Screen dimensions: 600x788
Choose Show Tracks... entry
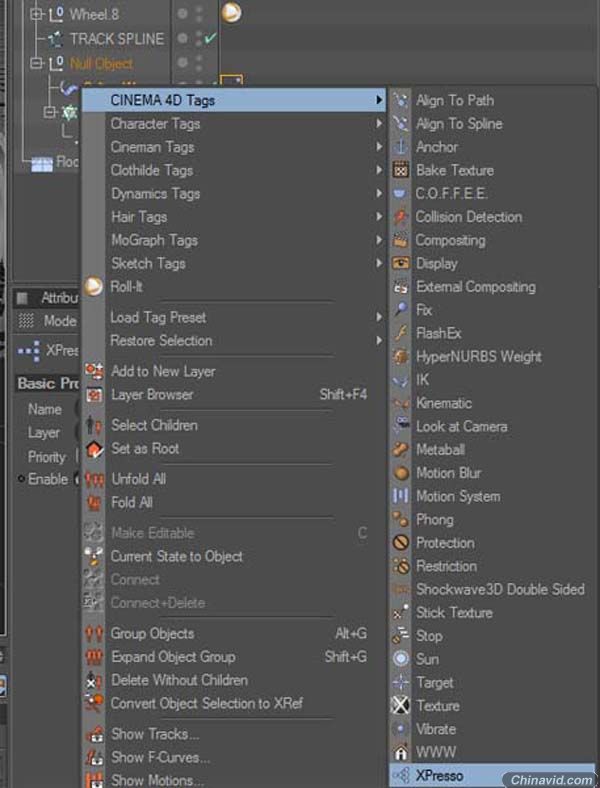point(234,734)
